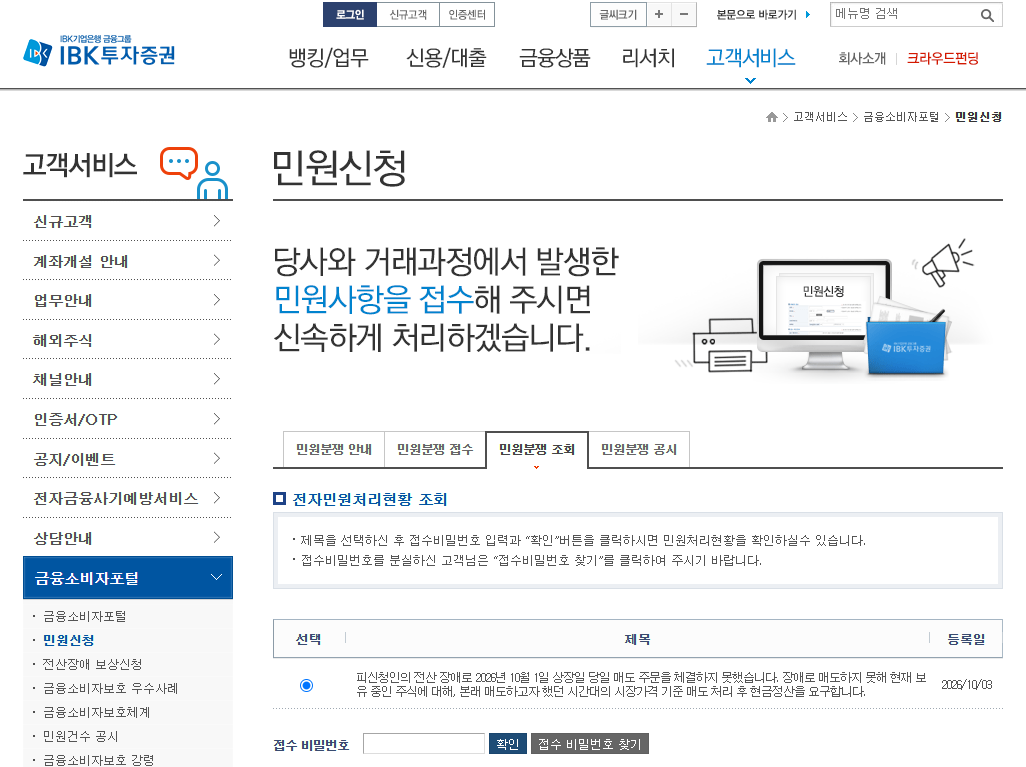
Task: Open 전산장애 보상신청 in sidebar
Action: click(x=92, y=664)
